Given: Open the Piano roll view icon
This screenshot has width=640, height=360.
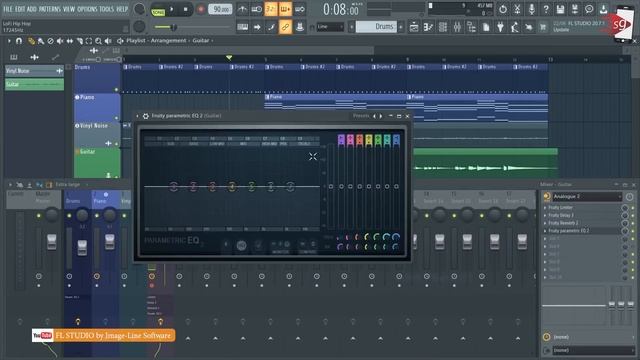Looking at the screenshot, I should coord(428,27).
